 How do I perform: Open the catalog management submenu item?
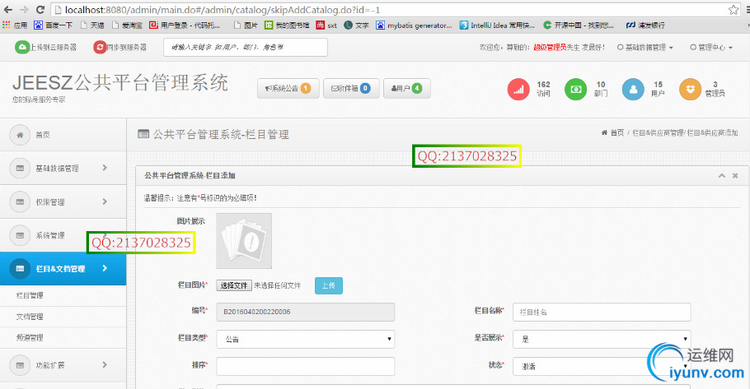(63, 295)
